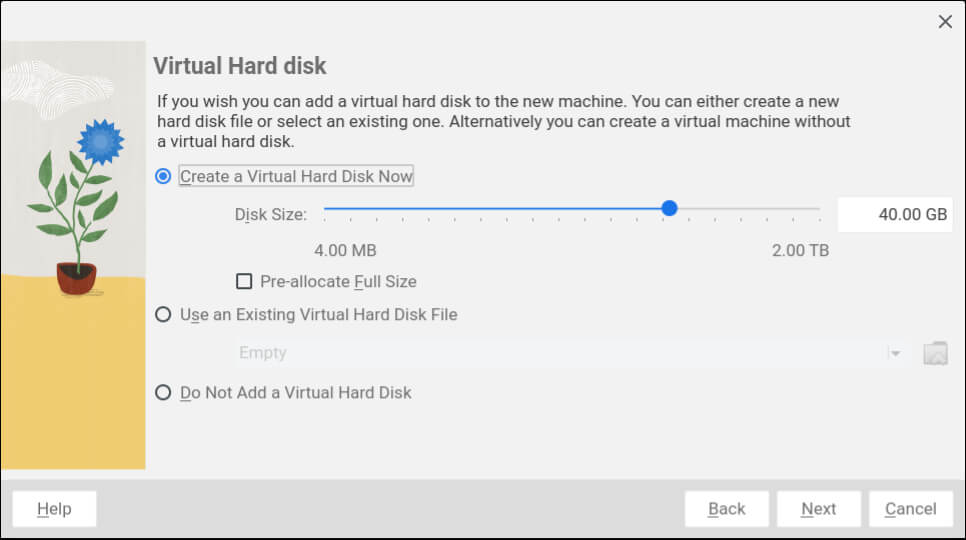Click the 4.00 MB minimum size label
This screenshot has width=966, height=540.
(345, 250)
